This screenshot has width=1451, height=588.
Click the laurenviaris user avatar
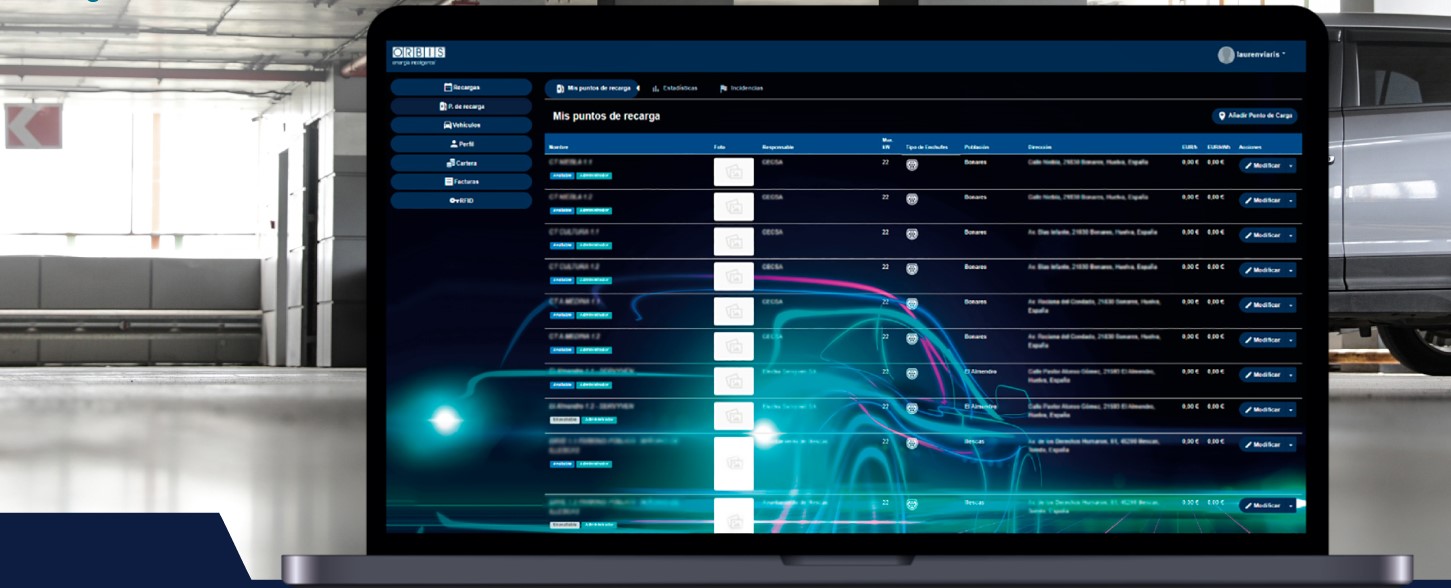pos(1225,55)
